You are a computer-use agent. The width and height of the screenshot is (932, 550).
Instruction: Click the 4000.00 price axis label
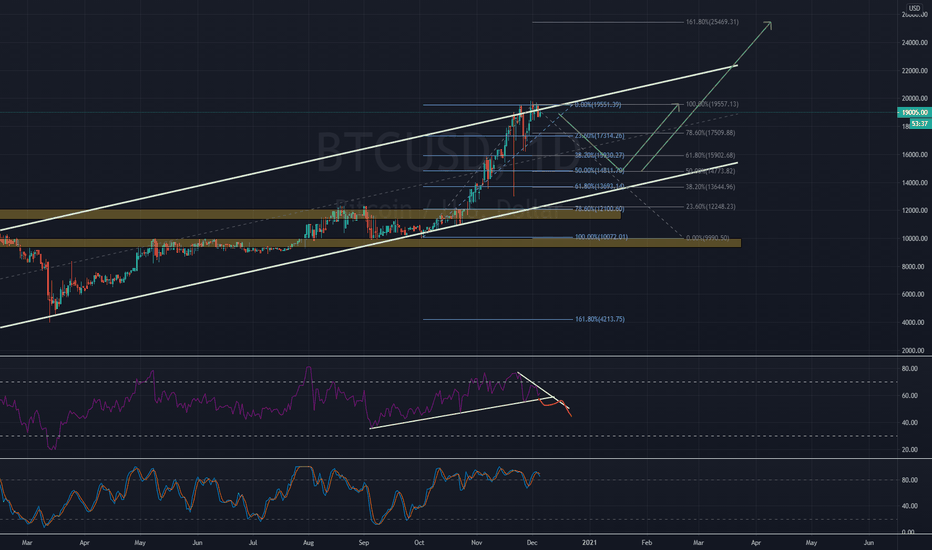915,322
